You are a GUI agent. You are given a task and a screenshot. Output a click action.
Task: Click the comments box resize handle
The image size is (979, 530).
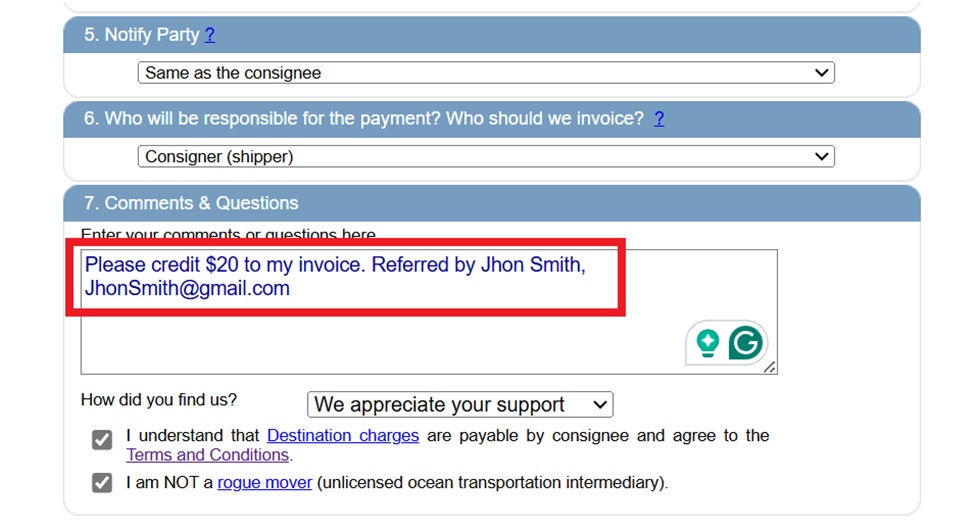pos(770,368)
